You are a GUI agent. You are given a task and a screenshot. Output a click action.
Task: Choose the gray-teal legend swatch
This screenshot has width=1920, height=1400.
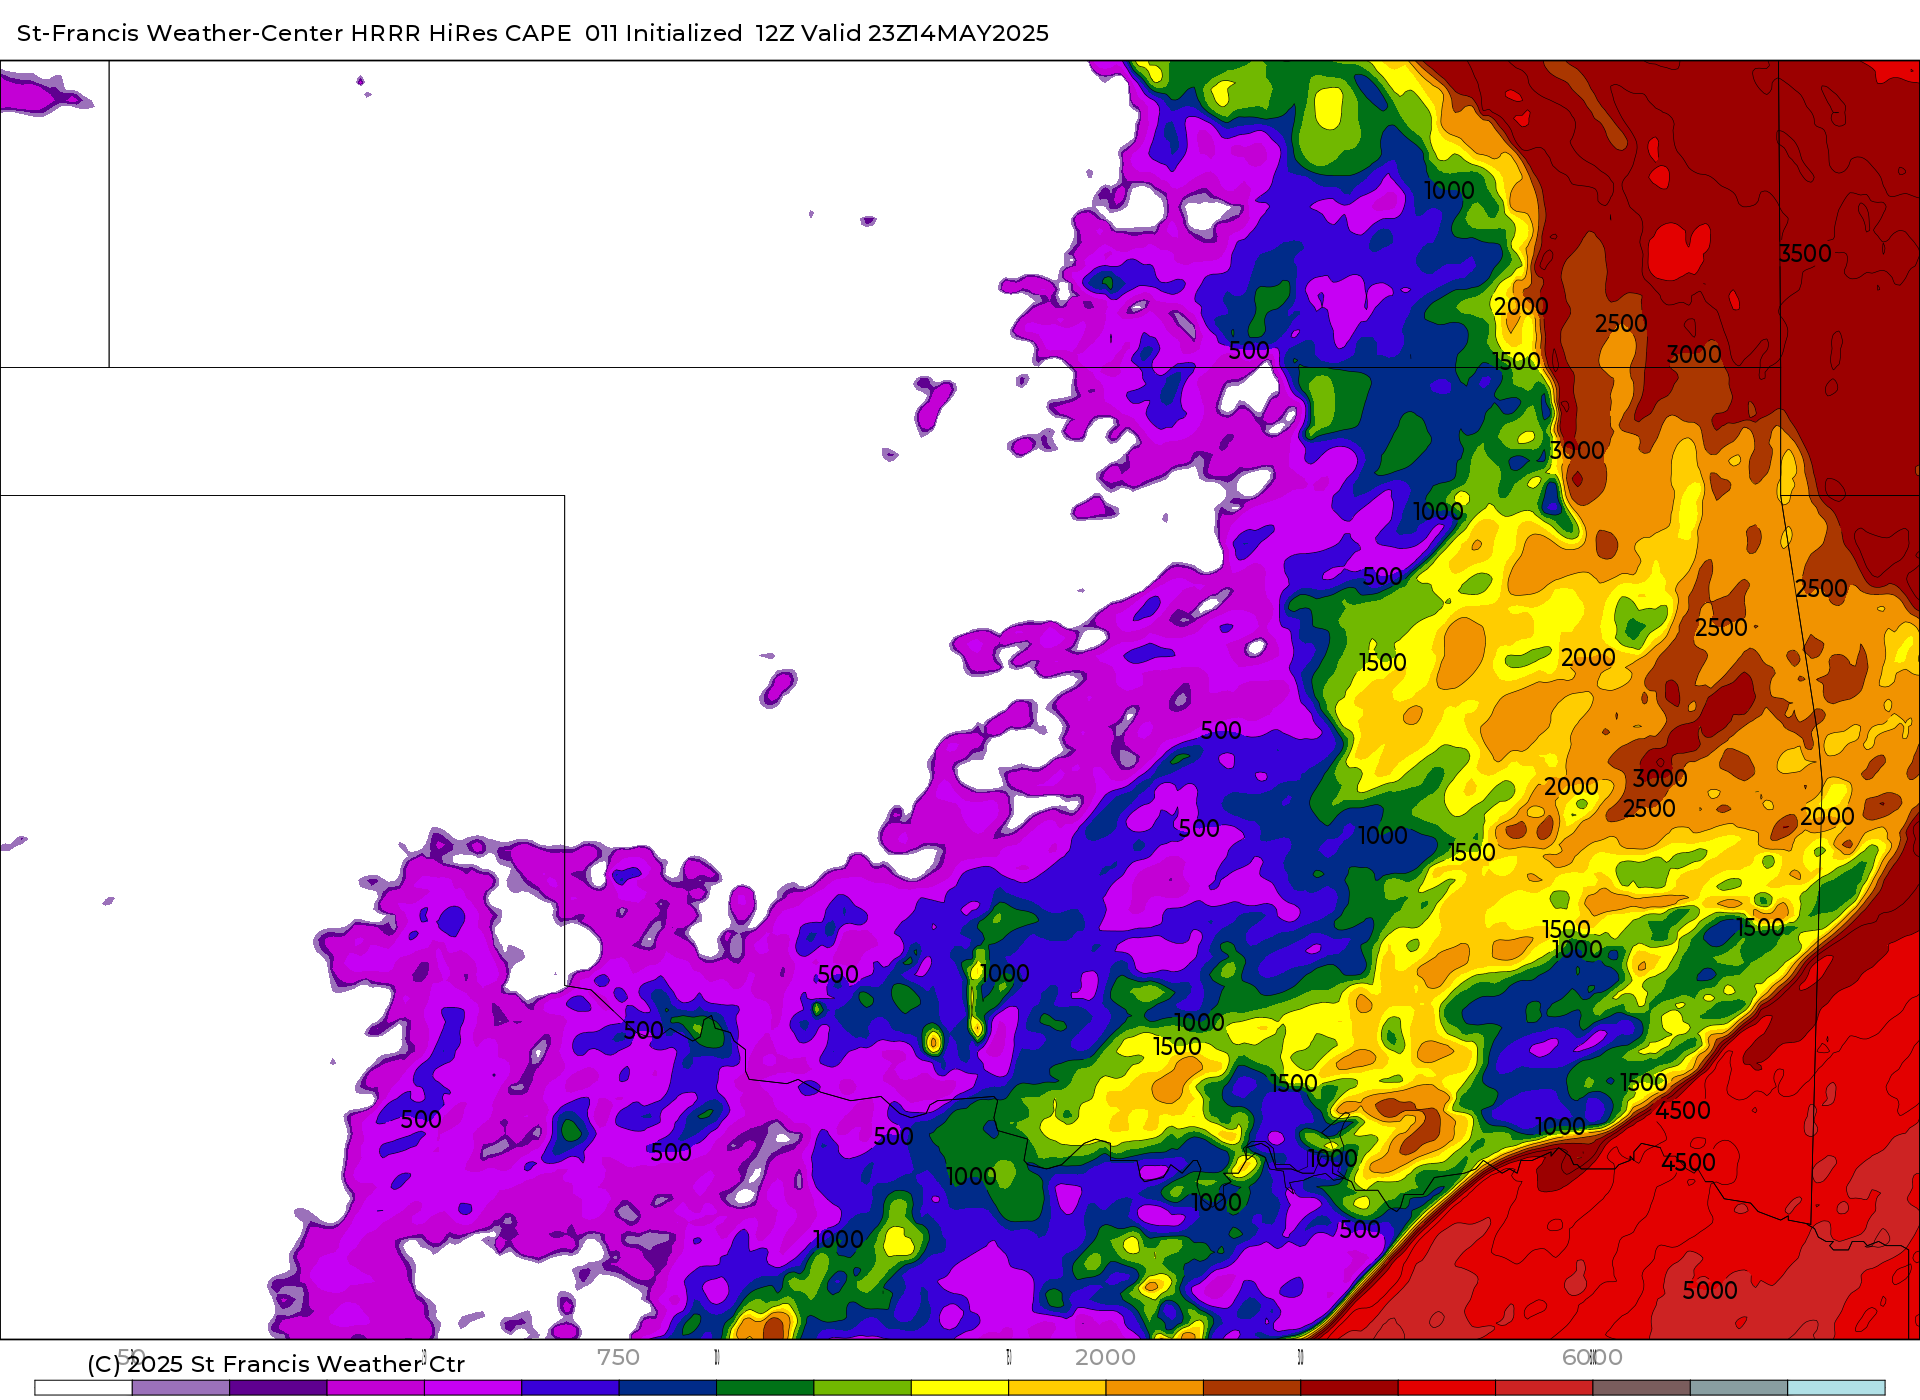(1739, 1388)
